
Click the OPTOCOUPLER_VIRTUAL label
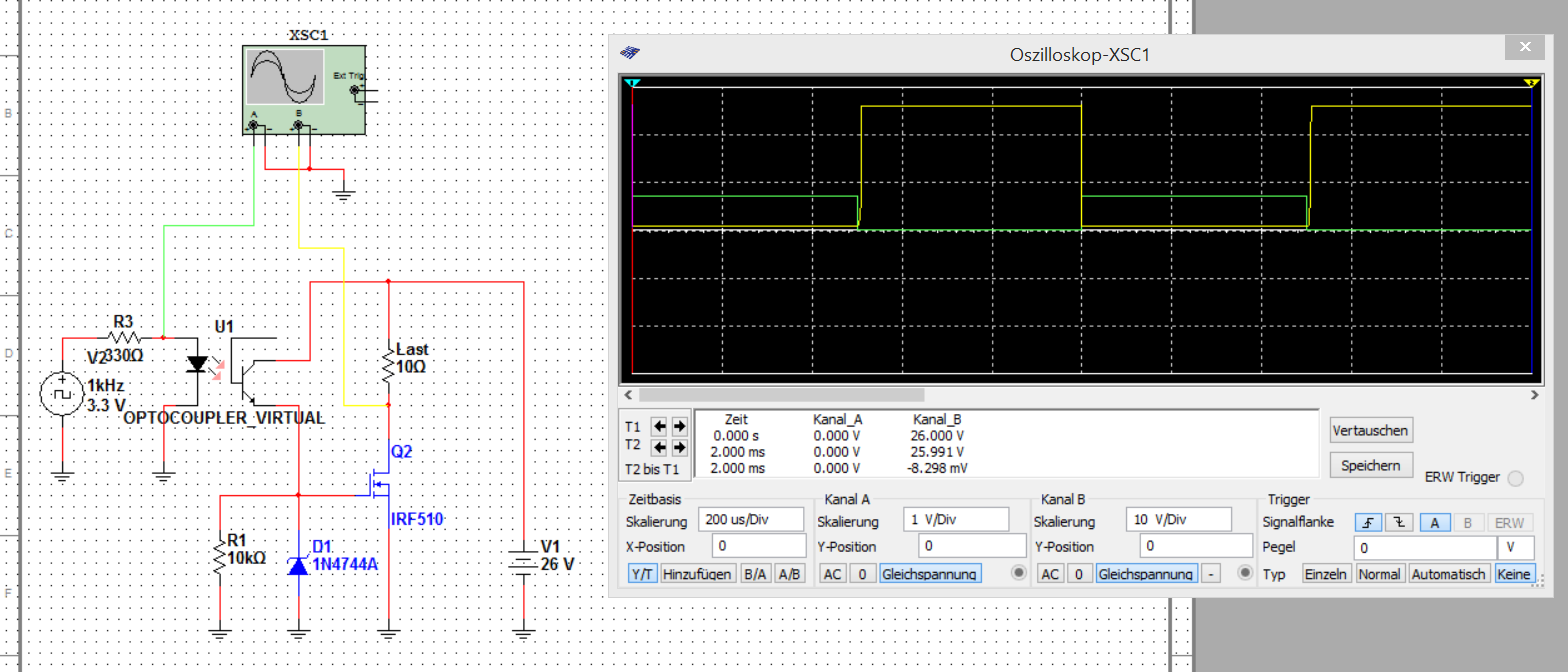point(225,417)
